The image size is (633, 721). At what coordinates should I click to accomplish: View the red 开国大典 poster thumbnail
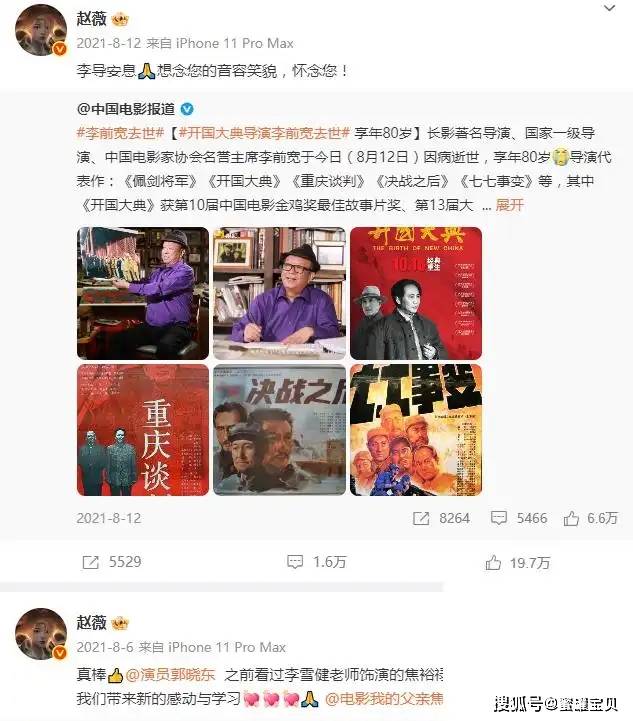pyautogui.click(x=416, y=293)
